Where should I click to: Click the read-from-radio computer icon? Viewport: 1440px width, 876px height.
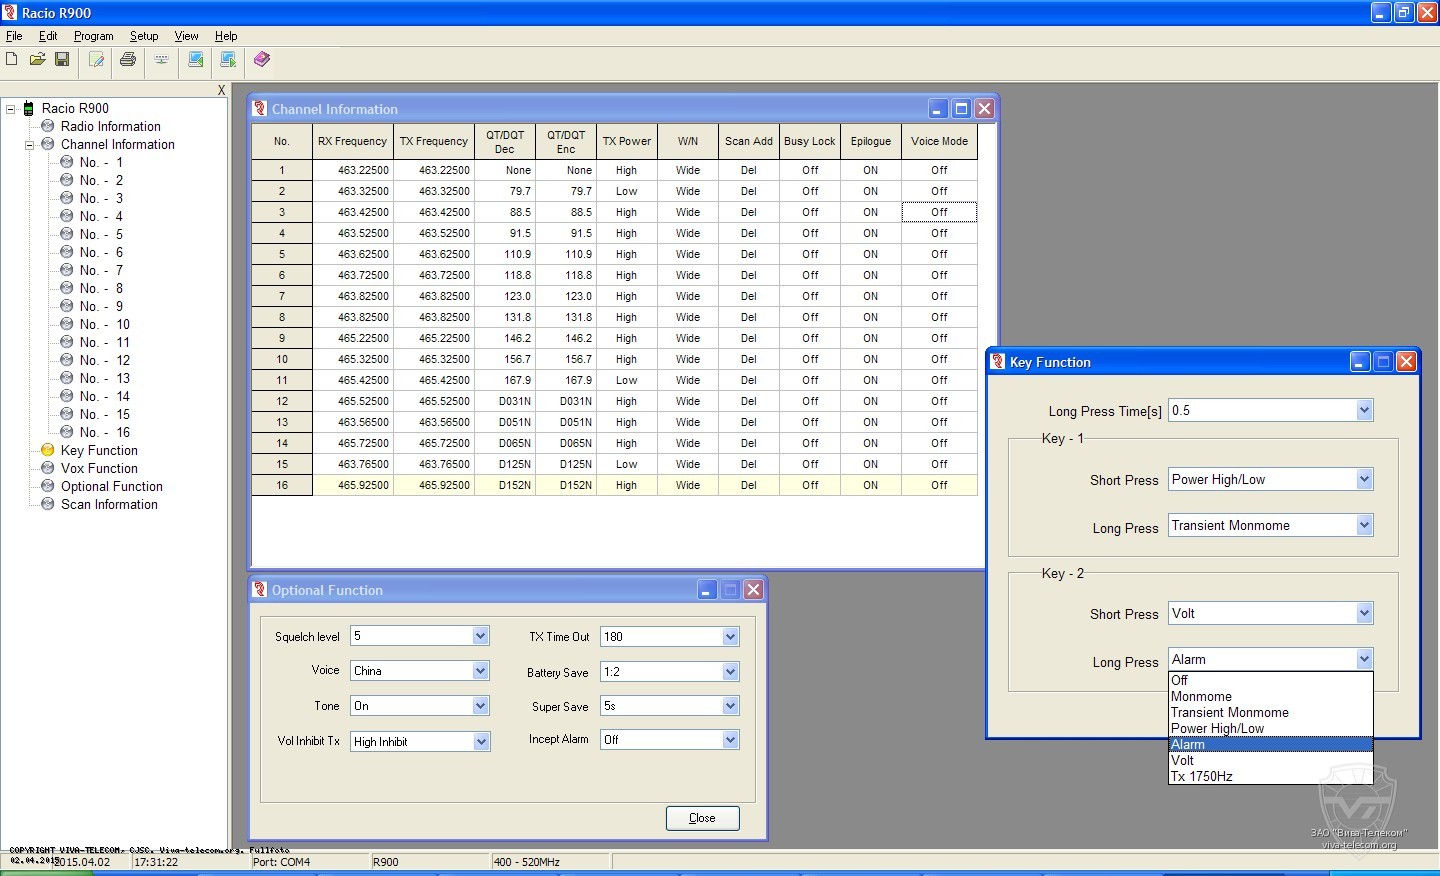[196, 60]
